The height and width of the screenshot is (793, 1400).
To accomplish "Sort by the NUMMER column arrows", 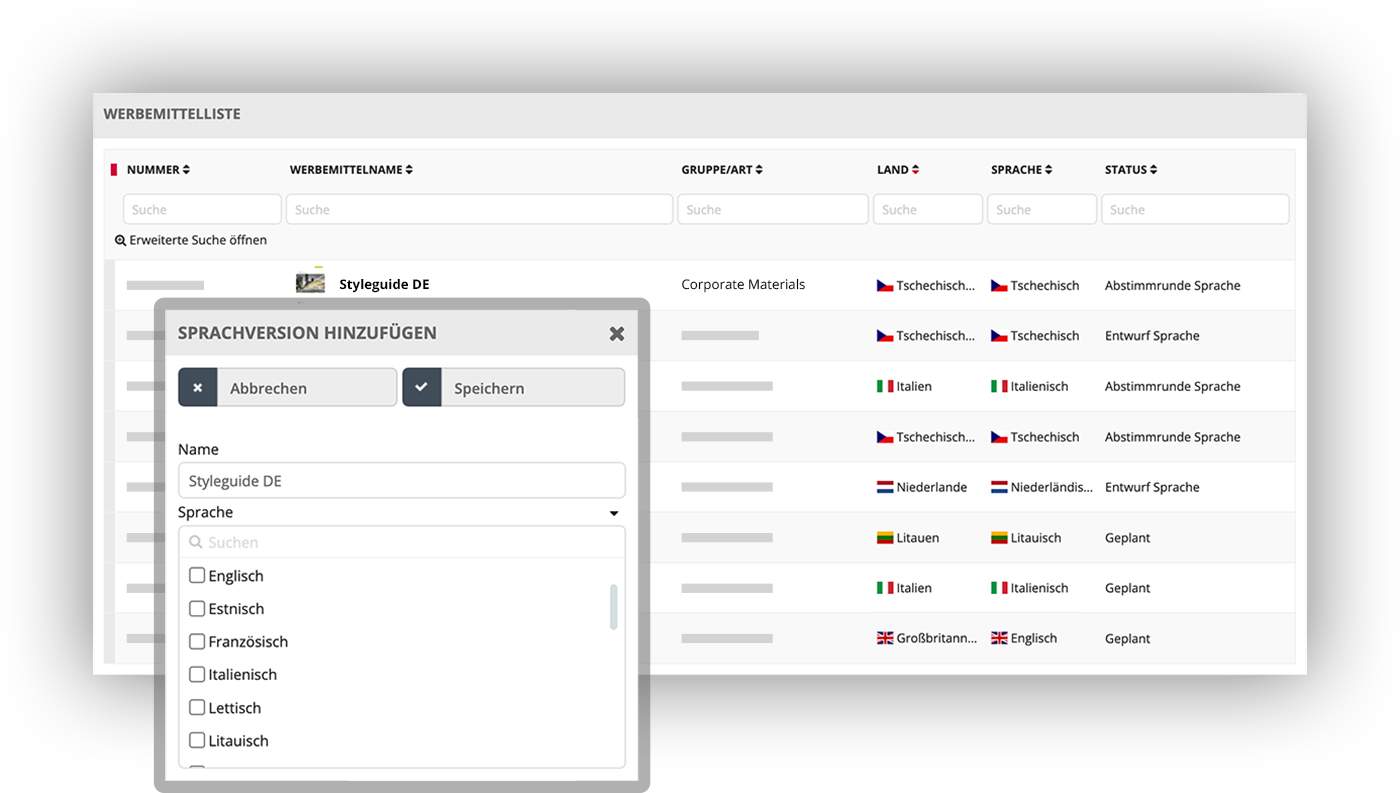I will pos(186,170).
